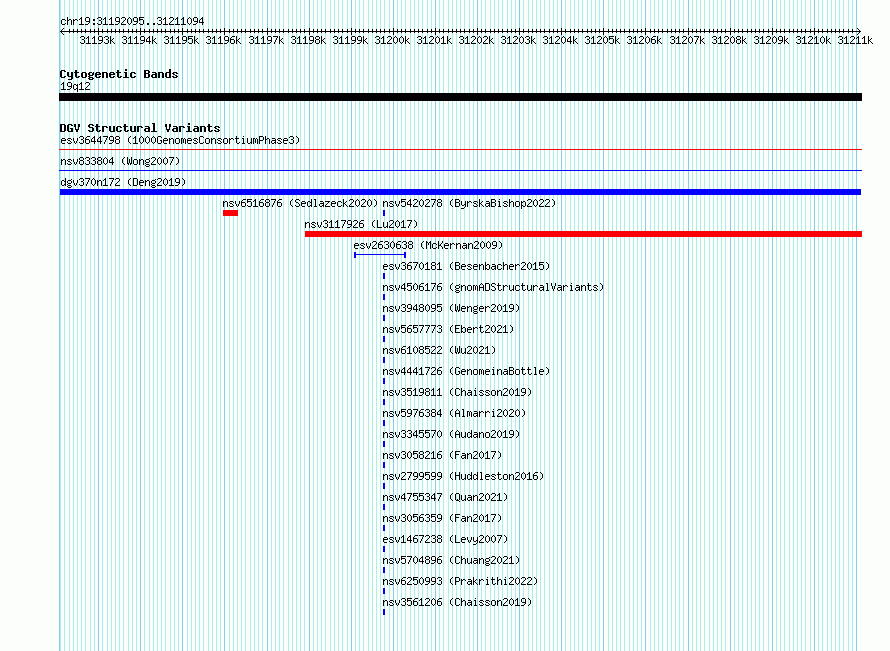Viewport: 890px width, 651px height.
Task: Select nsv5976384 (Almarri2020) variant label
Action: [x=454, y=413]
